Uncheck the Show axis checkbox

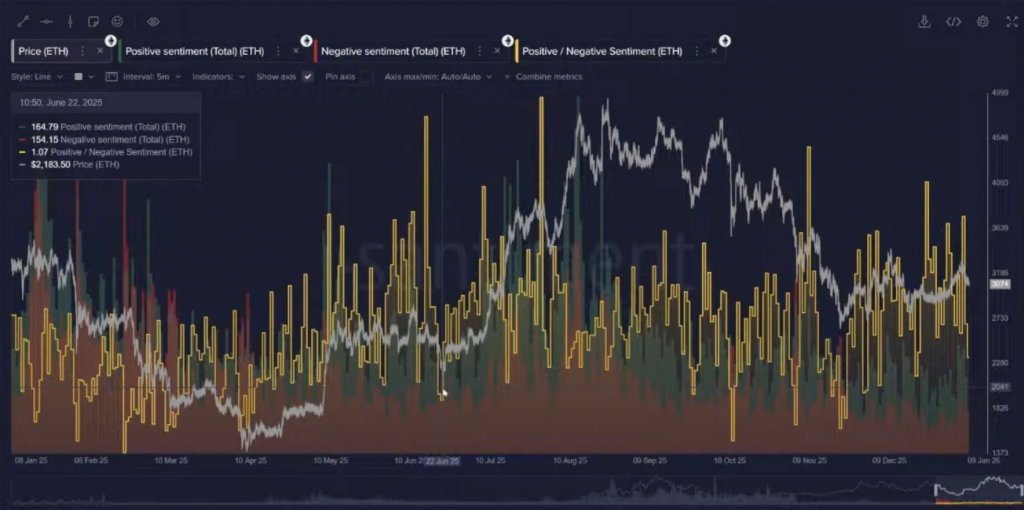click(308, 76)
